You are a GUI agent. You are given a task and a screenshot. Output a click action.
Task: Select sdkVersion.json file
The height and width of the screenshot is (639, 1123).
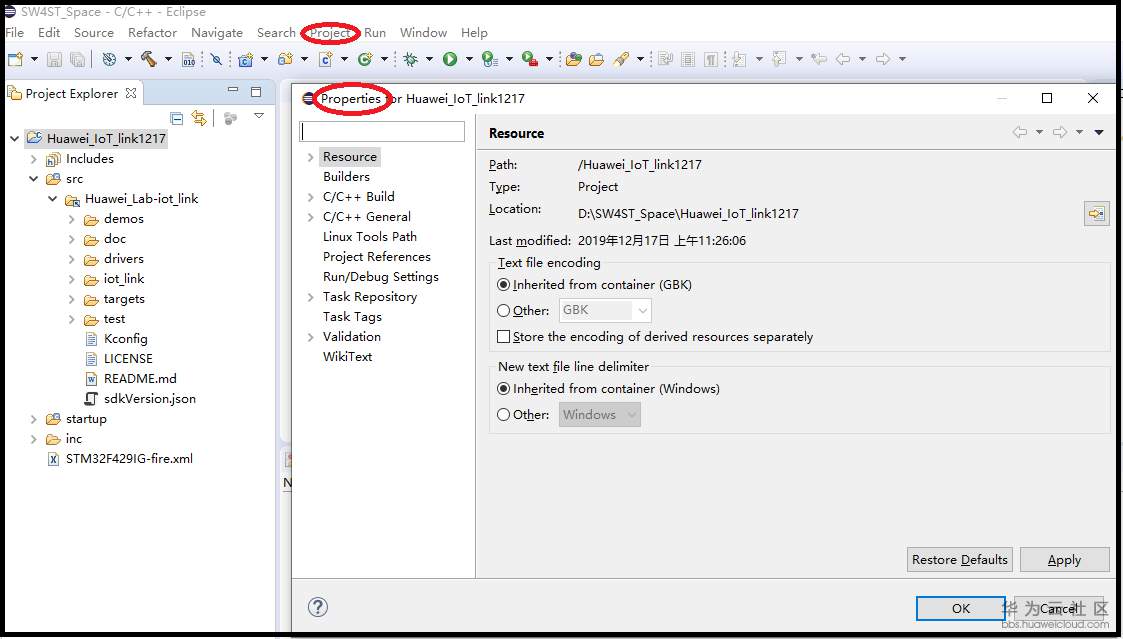[x=150, y=399]
